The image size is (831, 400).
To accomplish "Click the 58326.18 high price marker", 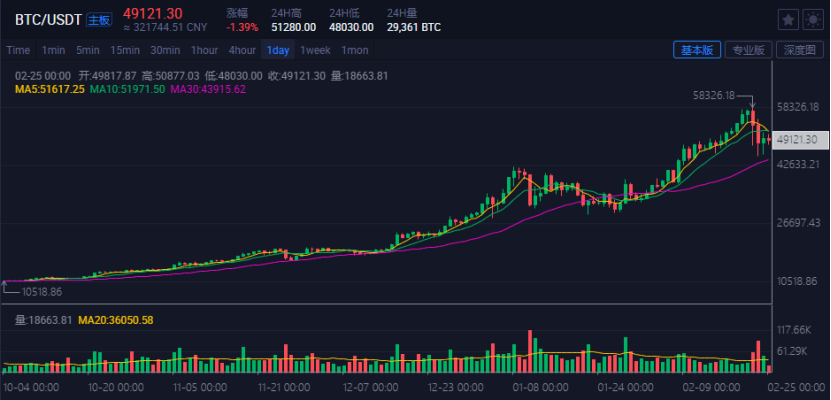I will pyautogui.click(x=713, y=95).
